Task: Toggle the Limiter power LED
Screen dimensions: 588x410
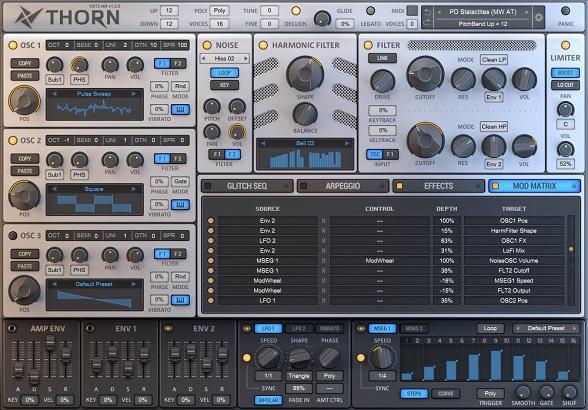Action: 565,45
